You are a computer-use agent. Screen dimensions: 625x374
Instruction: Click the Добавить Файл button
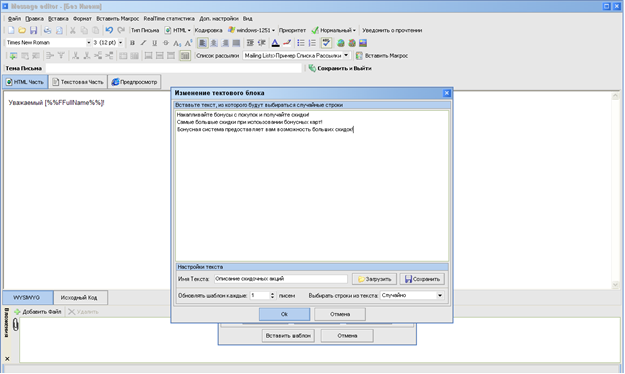38,312
